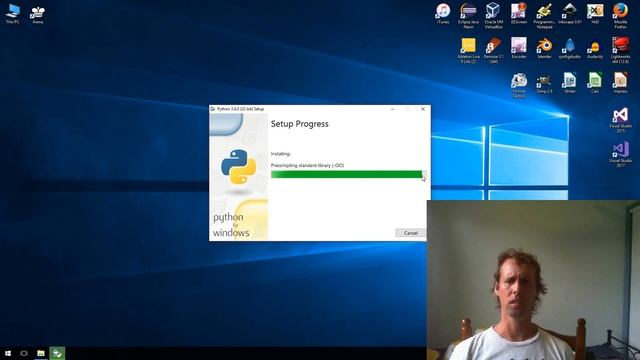Screen dimensions: 640x360
Task: Launch Eclipse Java Neon from the desktop
Action: (468, 16)
